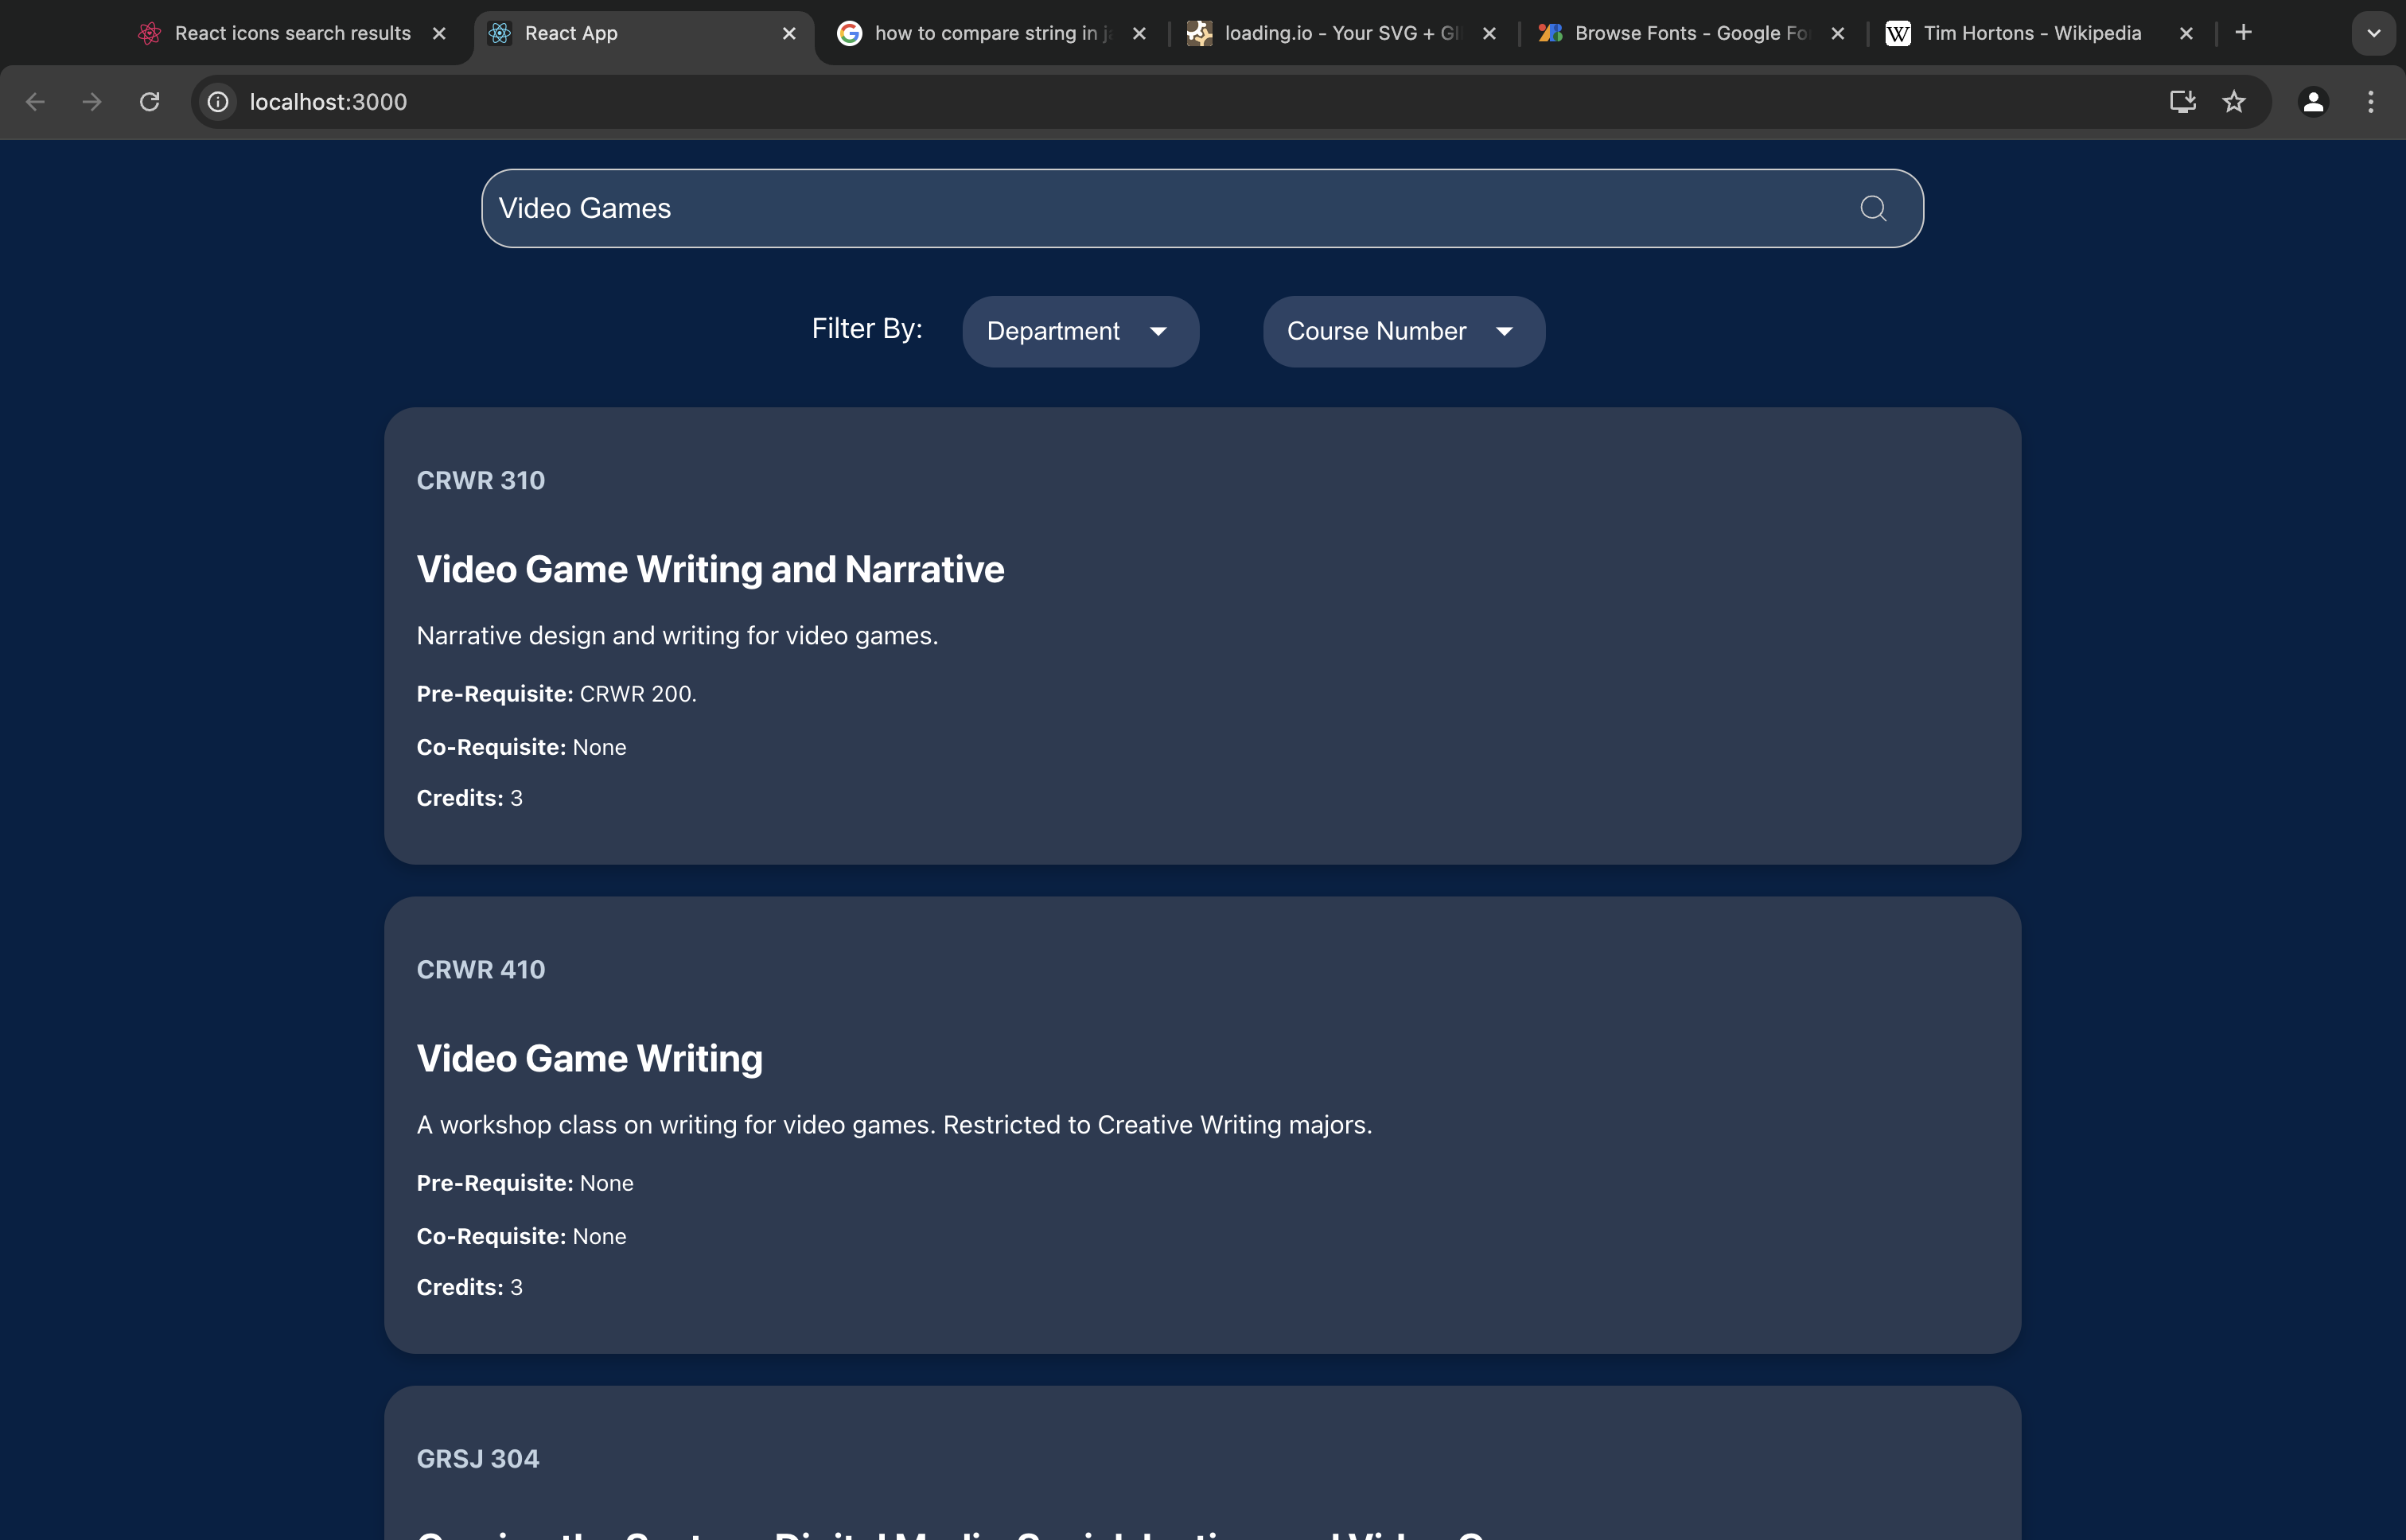This screenshot has width=2406, height=1540.
Task: Click the browser back arrow
Action: pyautogui.click(x=36, y=102)
